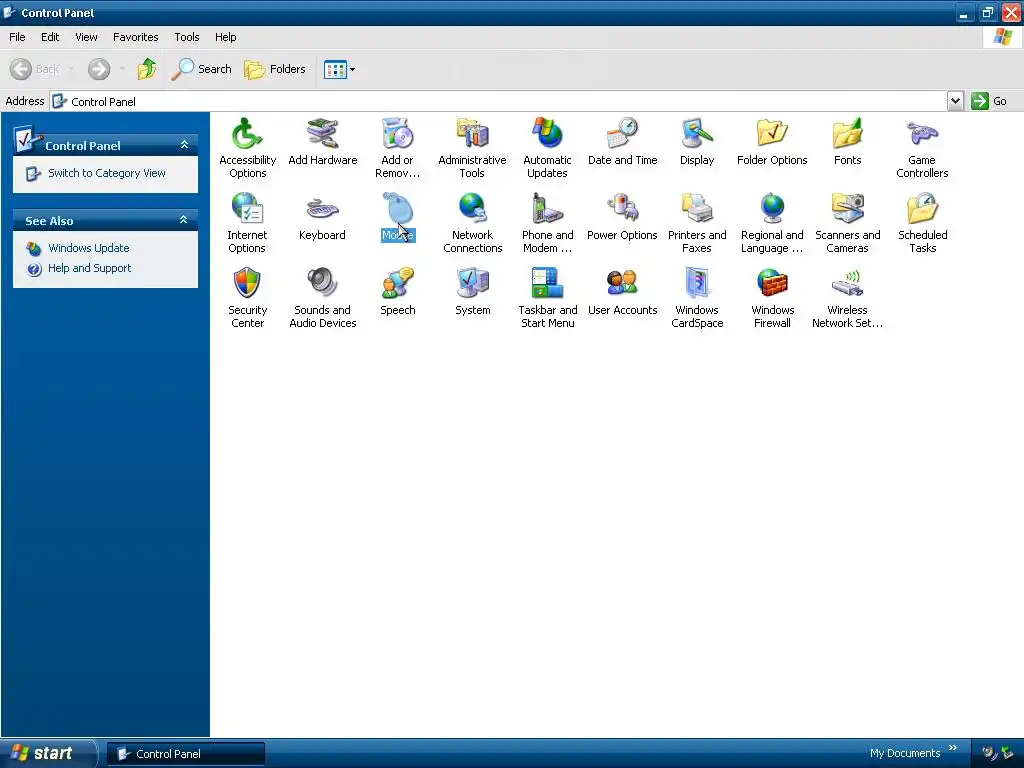Open the Windows Update link
This screenshot has width=1024, height=768.
[x=89, y=248]
